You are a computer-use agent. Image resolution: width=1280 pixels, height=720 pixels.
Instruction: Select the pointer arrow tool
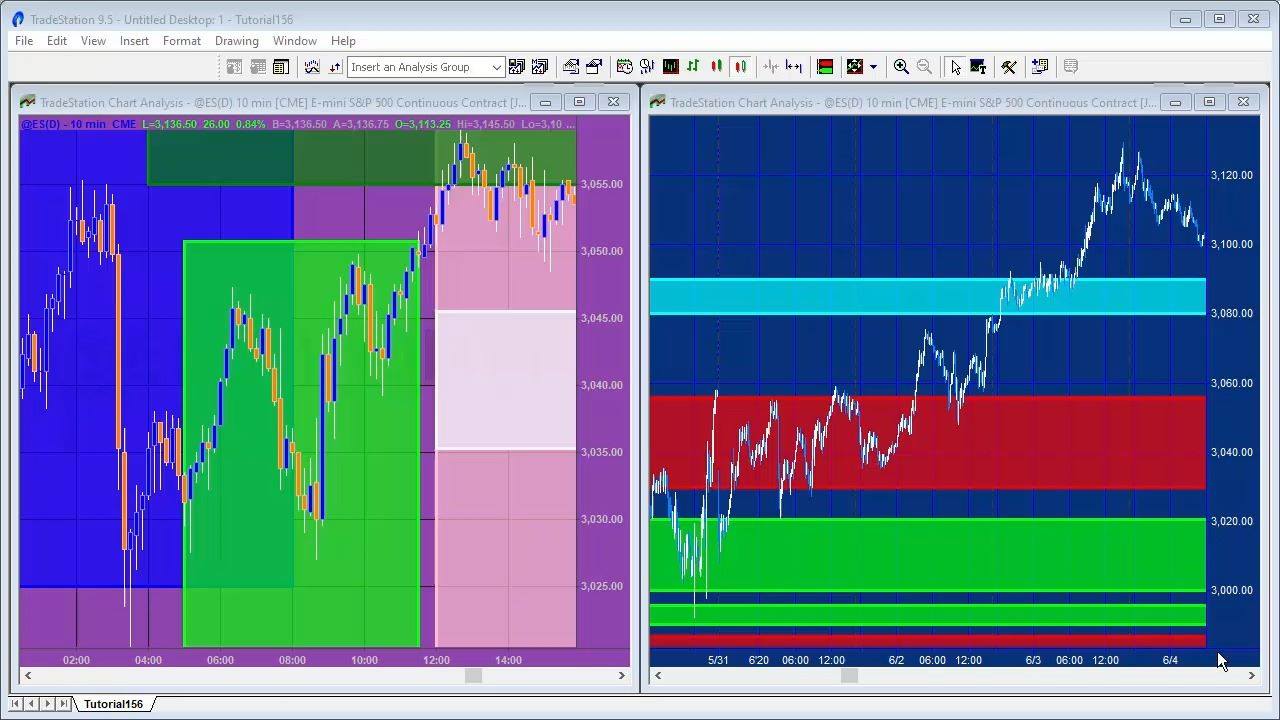click(955, 67)
